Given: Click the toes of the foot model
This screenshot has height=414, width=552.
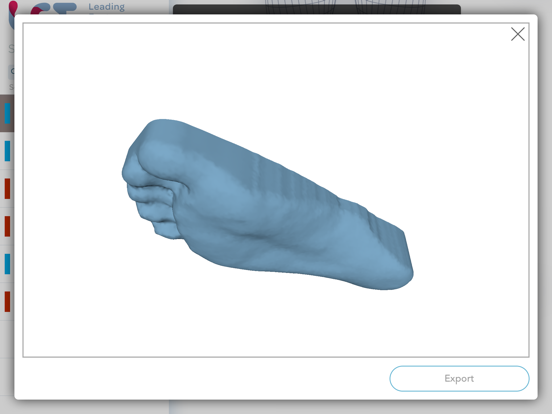Looking at the screenshot, I should click(151, 197).
